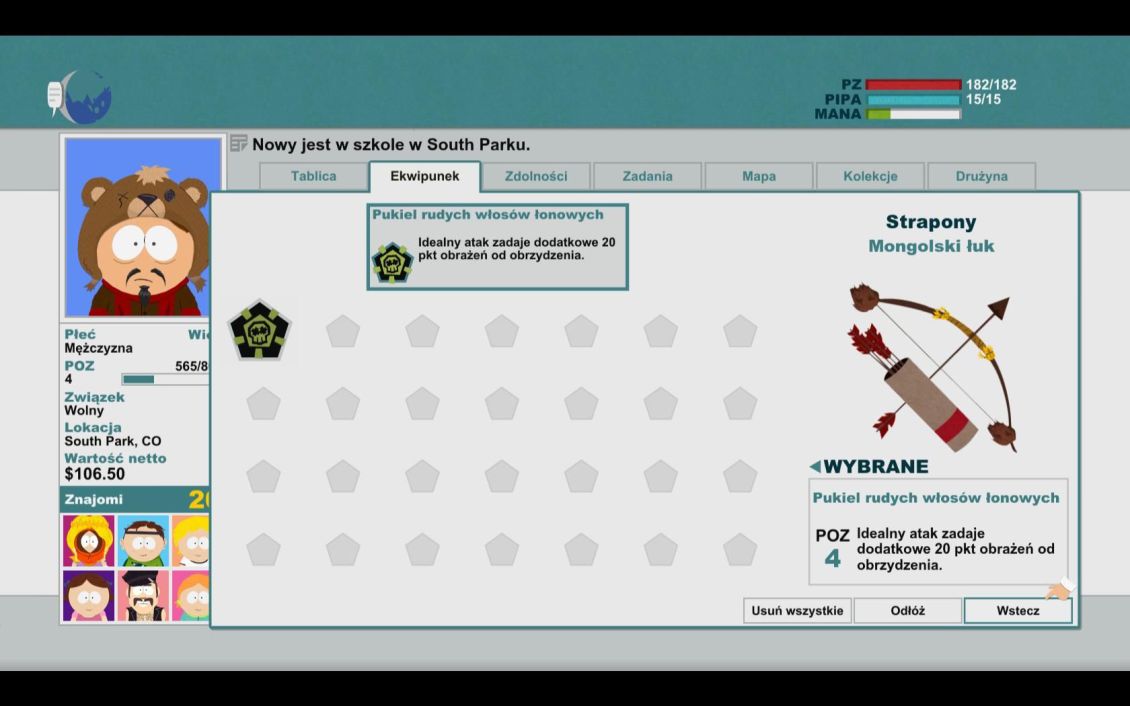Image resolution: width=1130 pixels, height=706 pixels.
Task: Click the red PZ health bar
Action: coord(913,84)
